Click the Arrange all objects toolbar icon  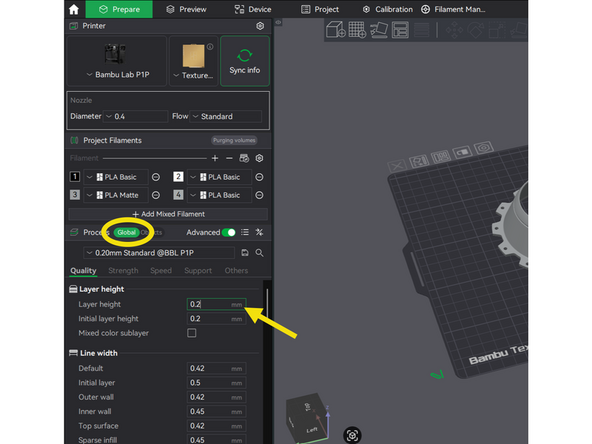(x=400, y=30)
